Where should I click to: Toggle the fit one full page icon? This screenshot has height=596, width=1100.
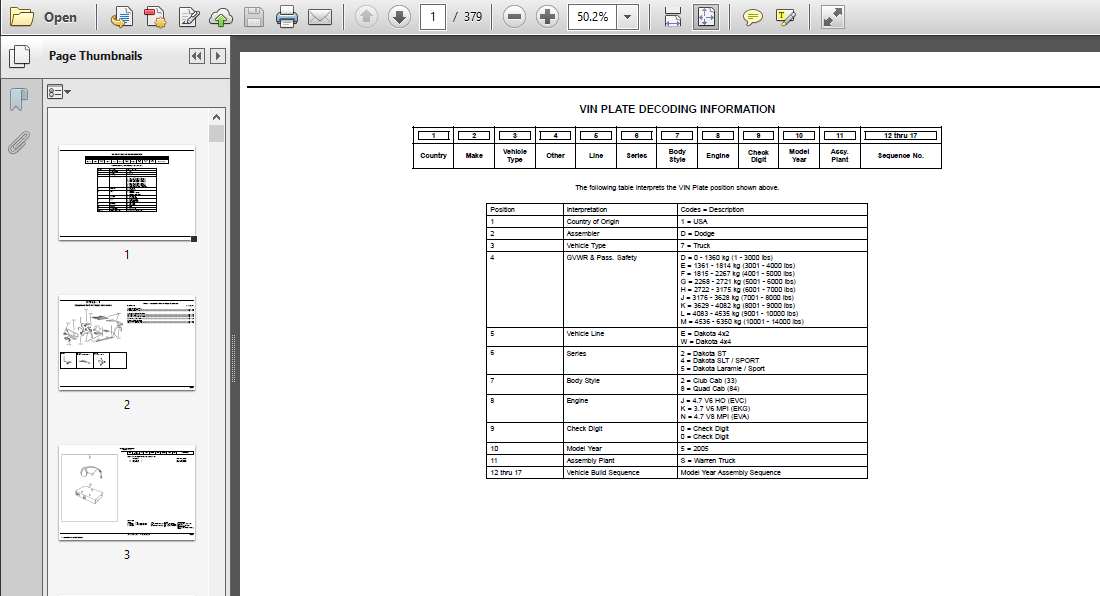coord(706,17)
